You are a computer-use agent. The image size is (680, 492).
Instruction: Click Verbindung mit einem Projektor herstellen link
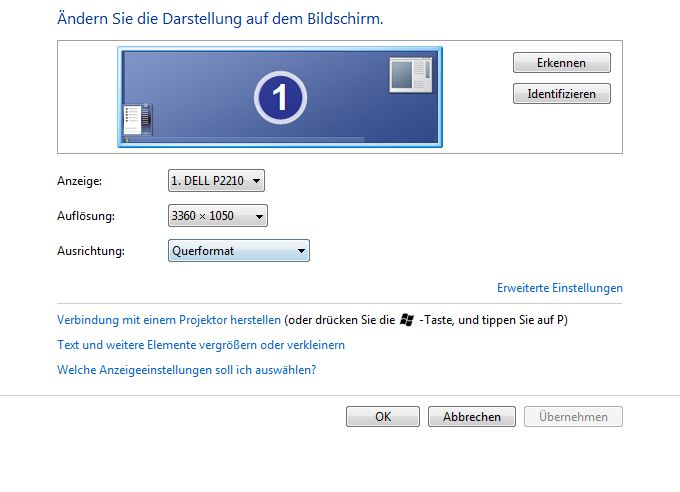[x=169, y=320]
